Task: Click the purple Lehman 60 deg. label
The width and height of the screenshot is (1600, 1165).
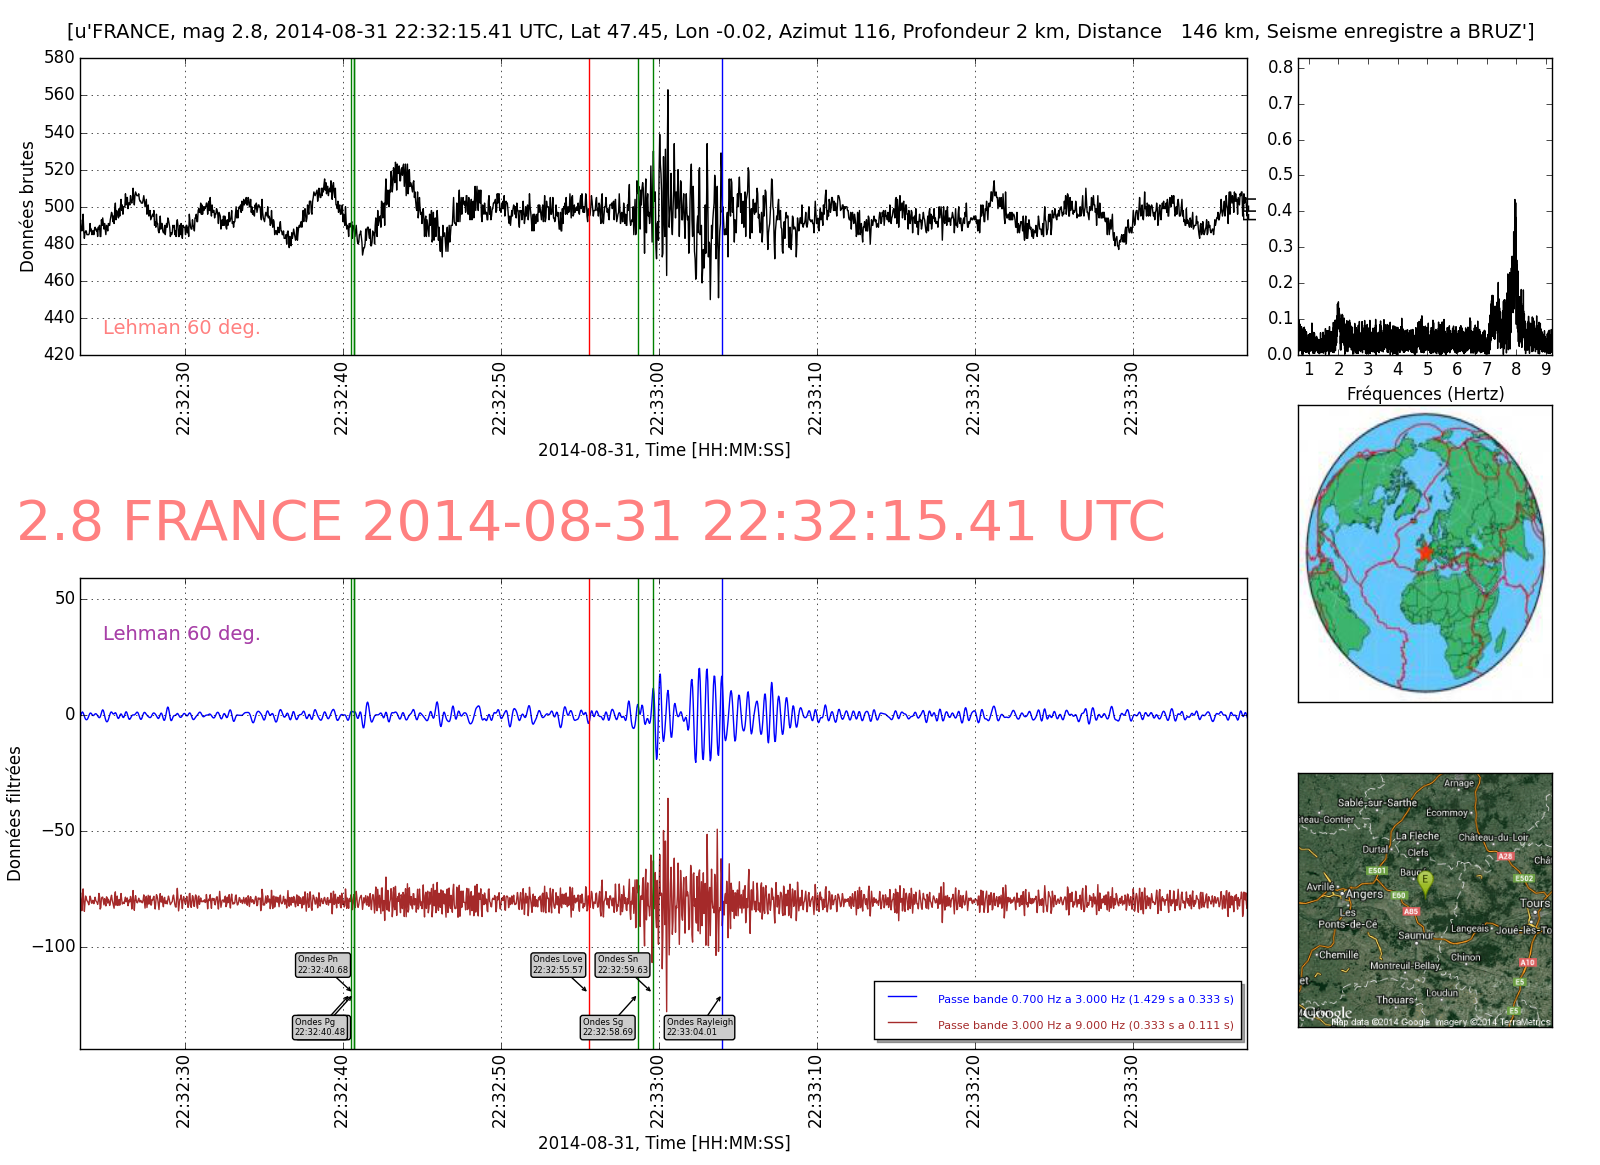Action: pyautogui.click(x=181, y=633)
